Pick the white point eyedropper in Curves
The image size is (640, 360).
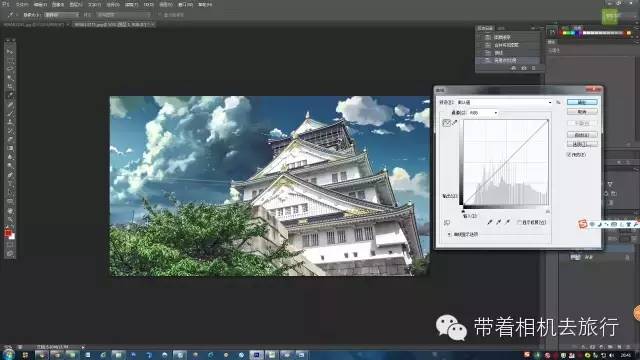(508, 222)
